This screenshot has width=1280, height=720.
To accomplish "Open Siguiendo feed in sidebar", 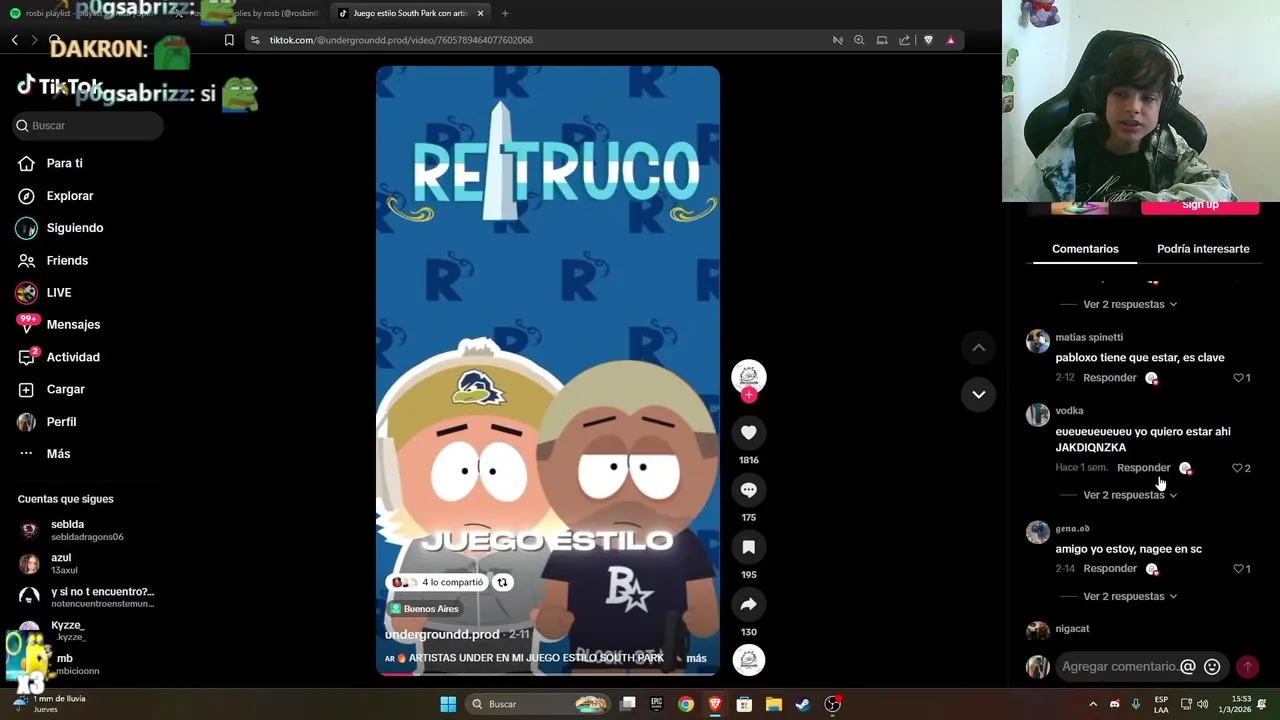I will click(75, 228).
